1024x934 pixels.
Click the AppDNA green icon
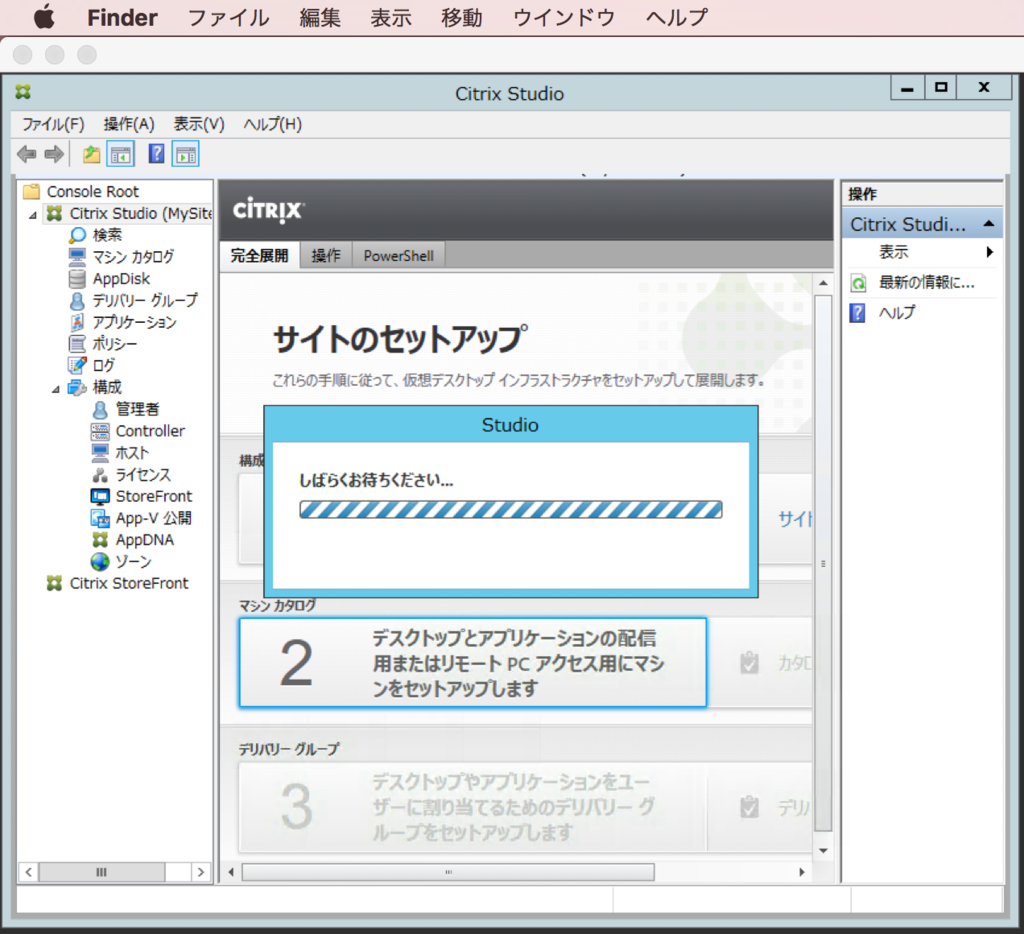(x=100, y=540)
